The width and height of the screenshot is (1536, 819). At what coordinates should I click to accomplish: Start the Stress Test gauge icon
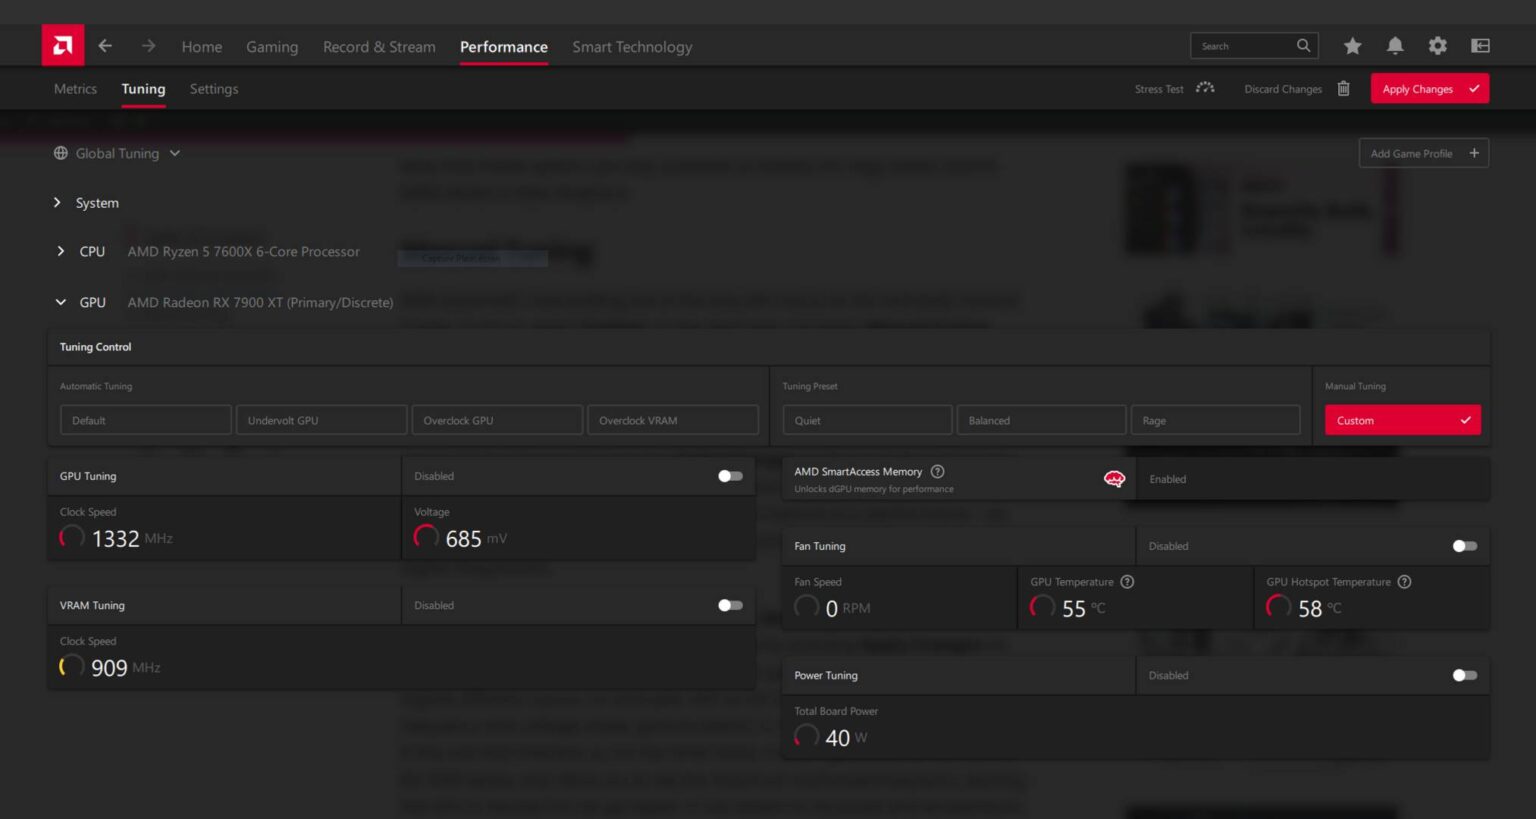pyautogui.click(x=1205, y=88)
